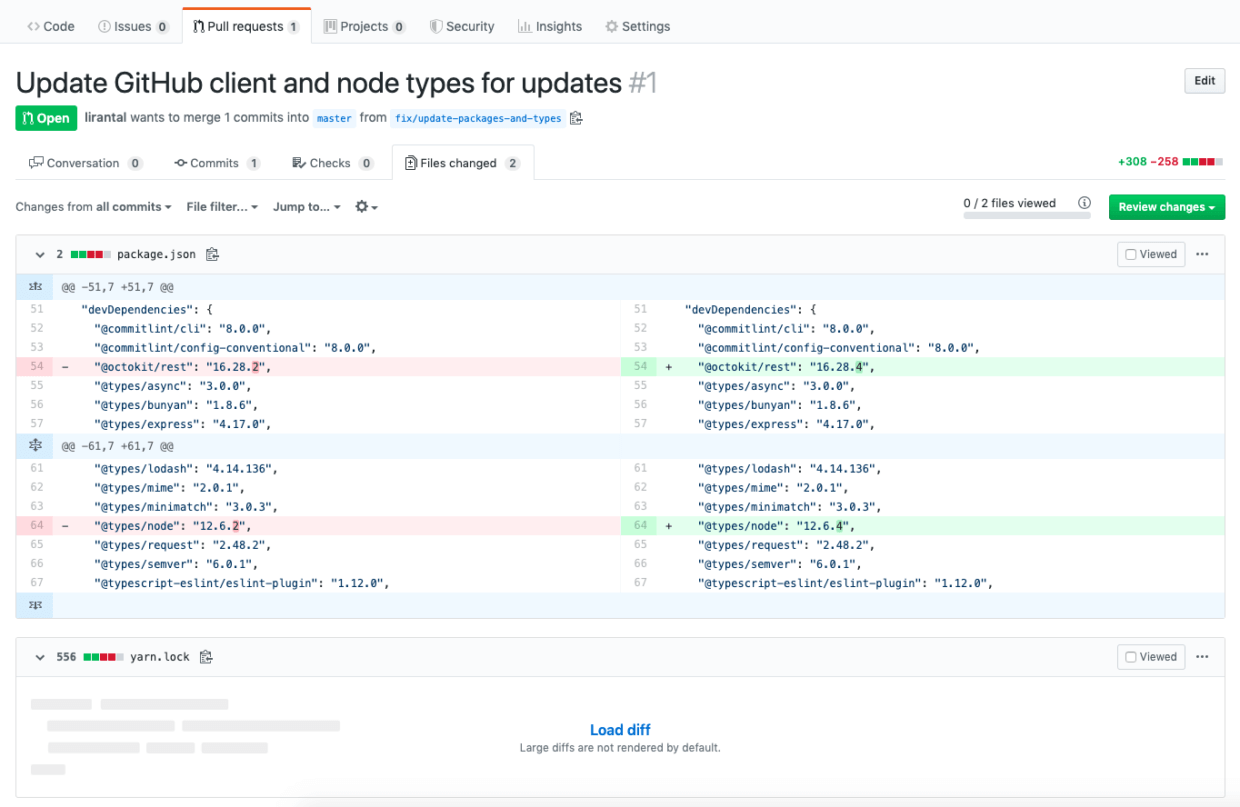1240x807 pixels.
Task: Click files viewed info icon
Action: pos(1084,203)
